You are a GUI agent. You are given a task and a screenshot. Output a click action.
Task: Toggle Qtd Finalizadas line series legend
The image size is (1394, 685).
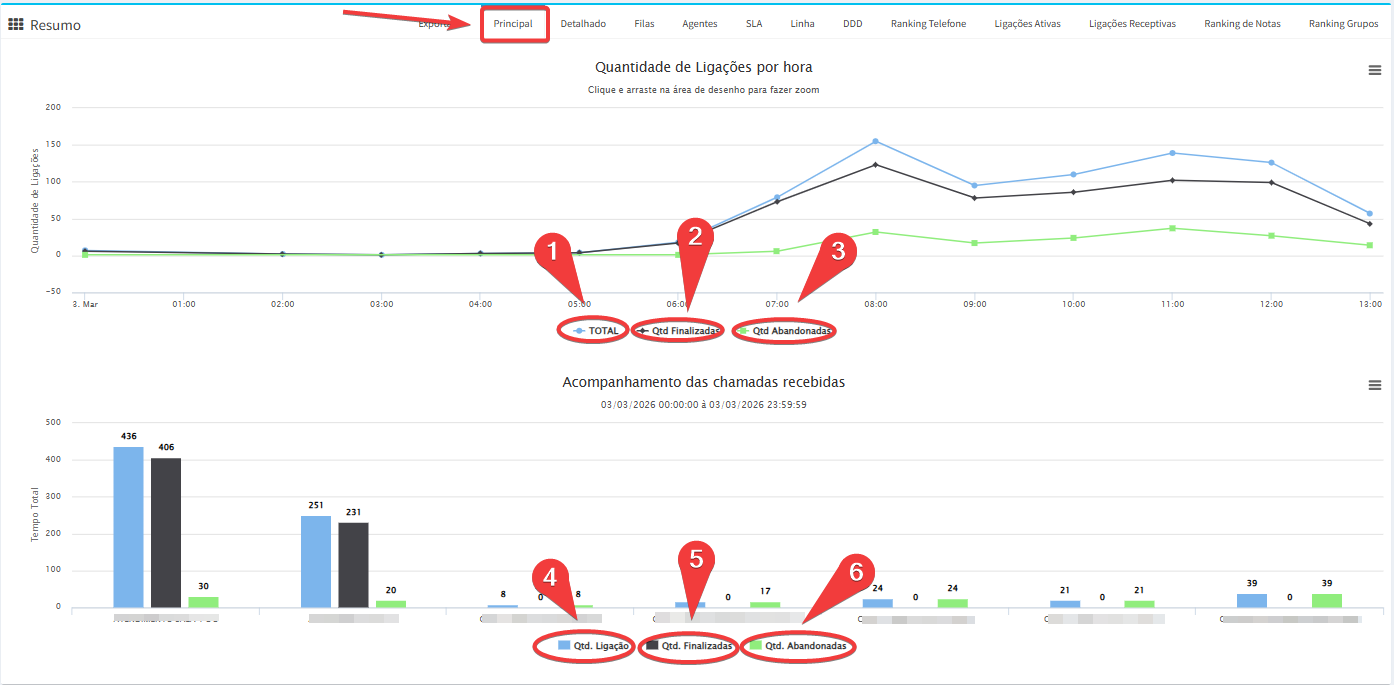[680, 330]
